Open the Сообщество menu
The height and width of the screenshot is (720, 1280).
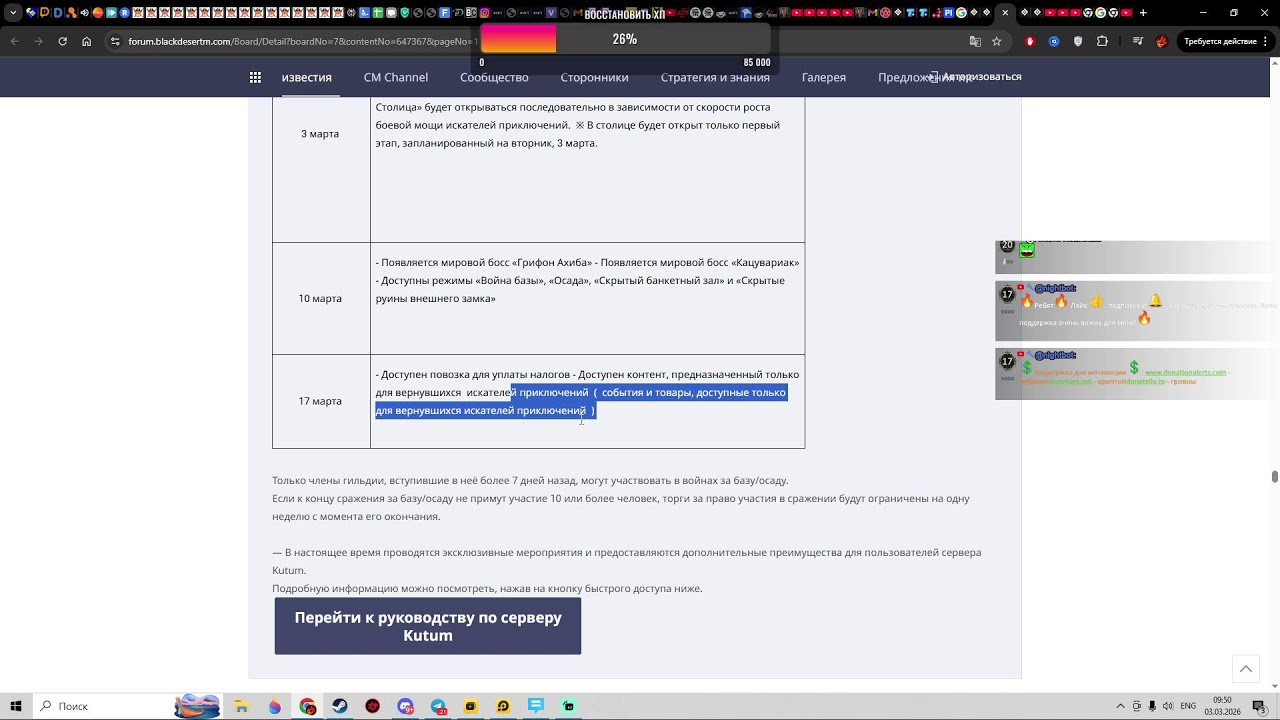pos(494,77)
